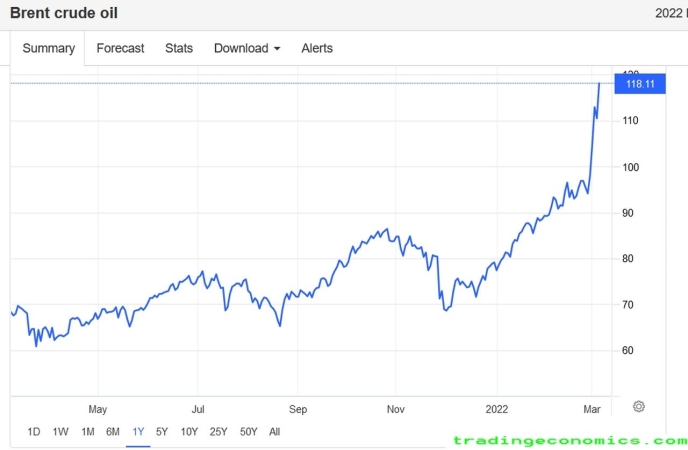Select the 6M time range
Viewport: 688px width, 450px height.
pos(113,432)
